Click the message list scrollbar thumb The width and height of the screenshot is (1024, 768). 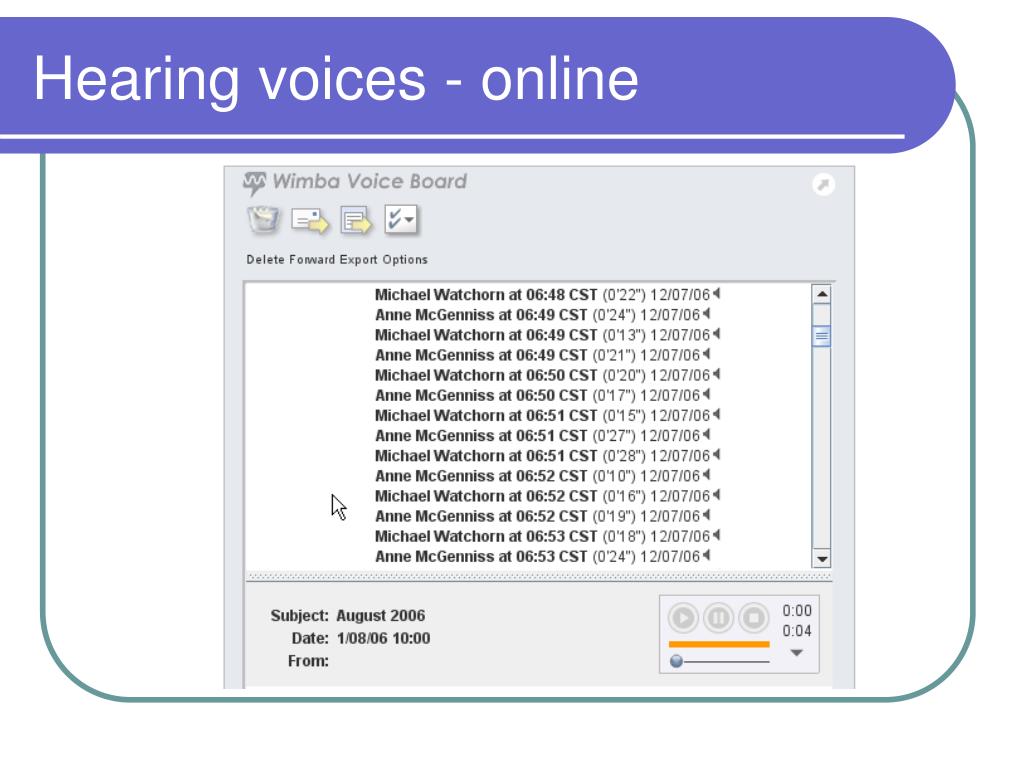click(822, 336)
